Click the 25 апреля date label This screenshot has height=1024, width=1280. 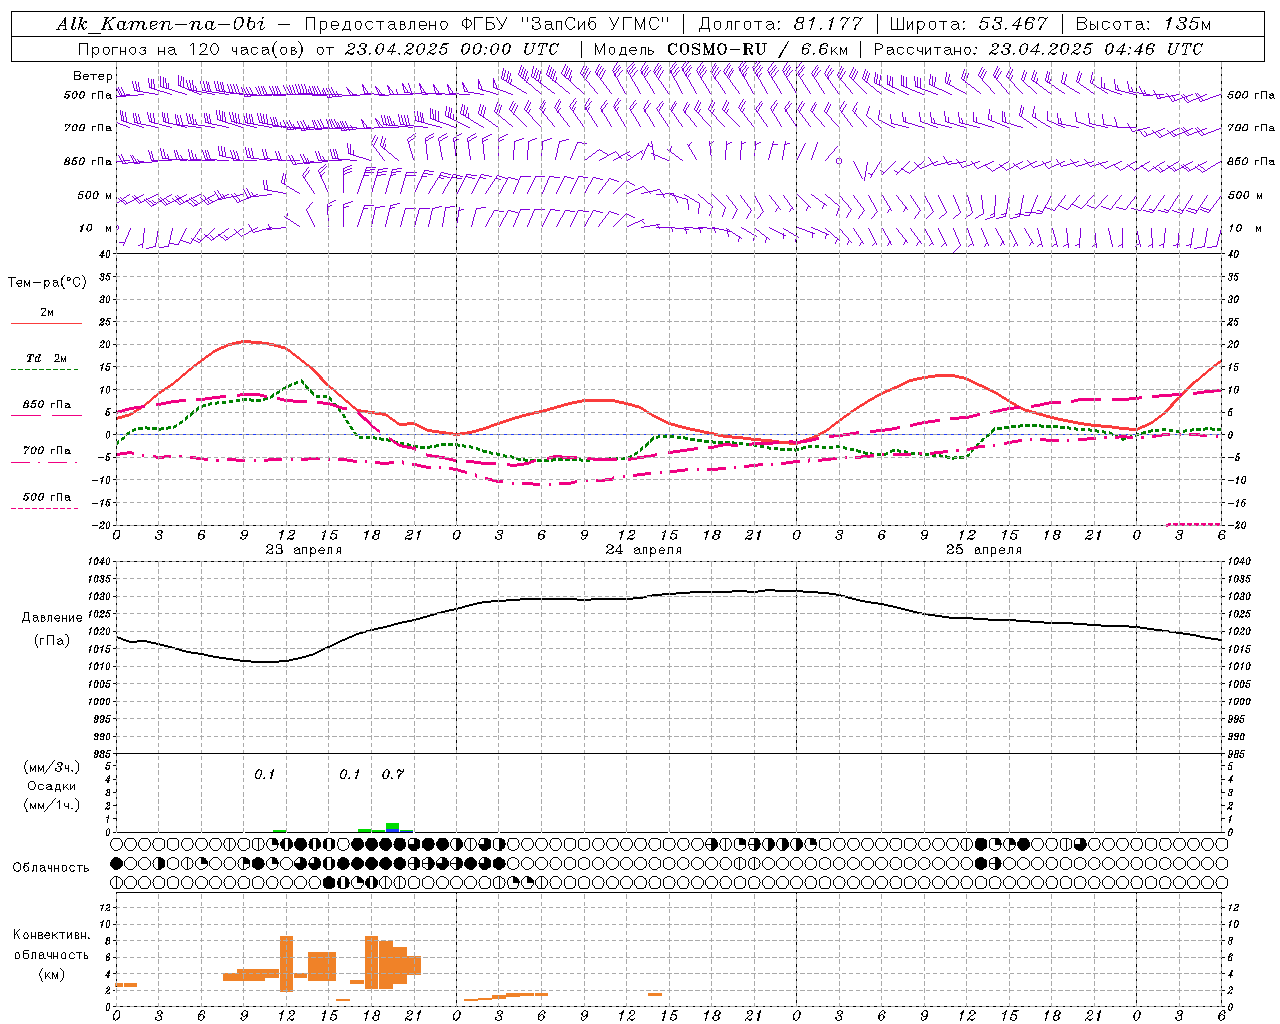coord(983,550)
